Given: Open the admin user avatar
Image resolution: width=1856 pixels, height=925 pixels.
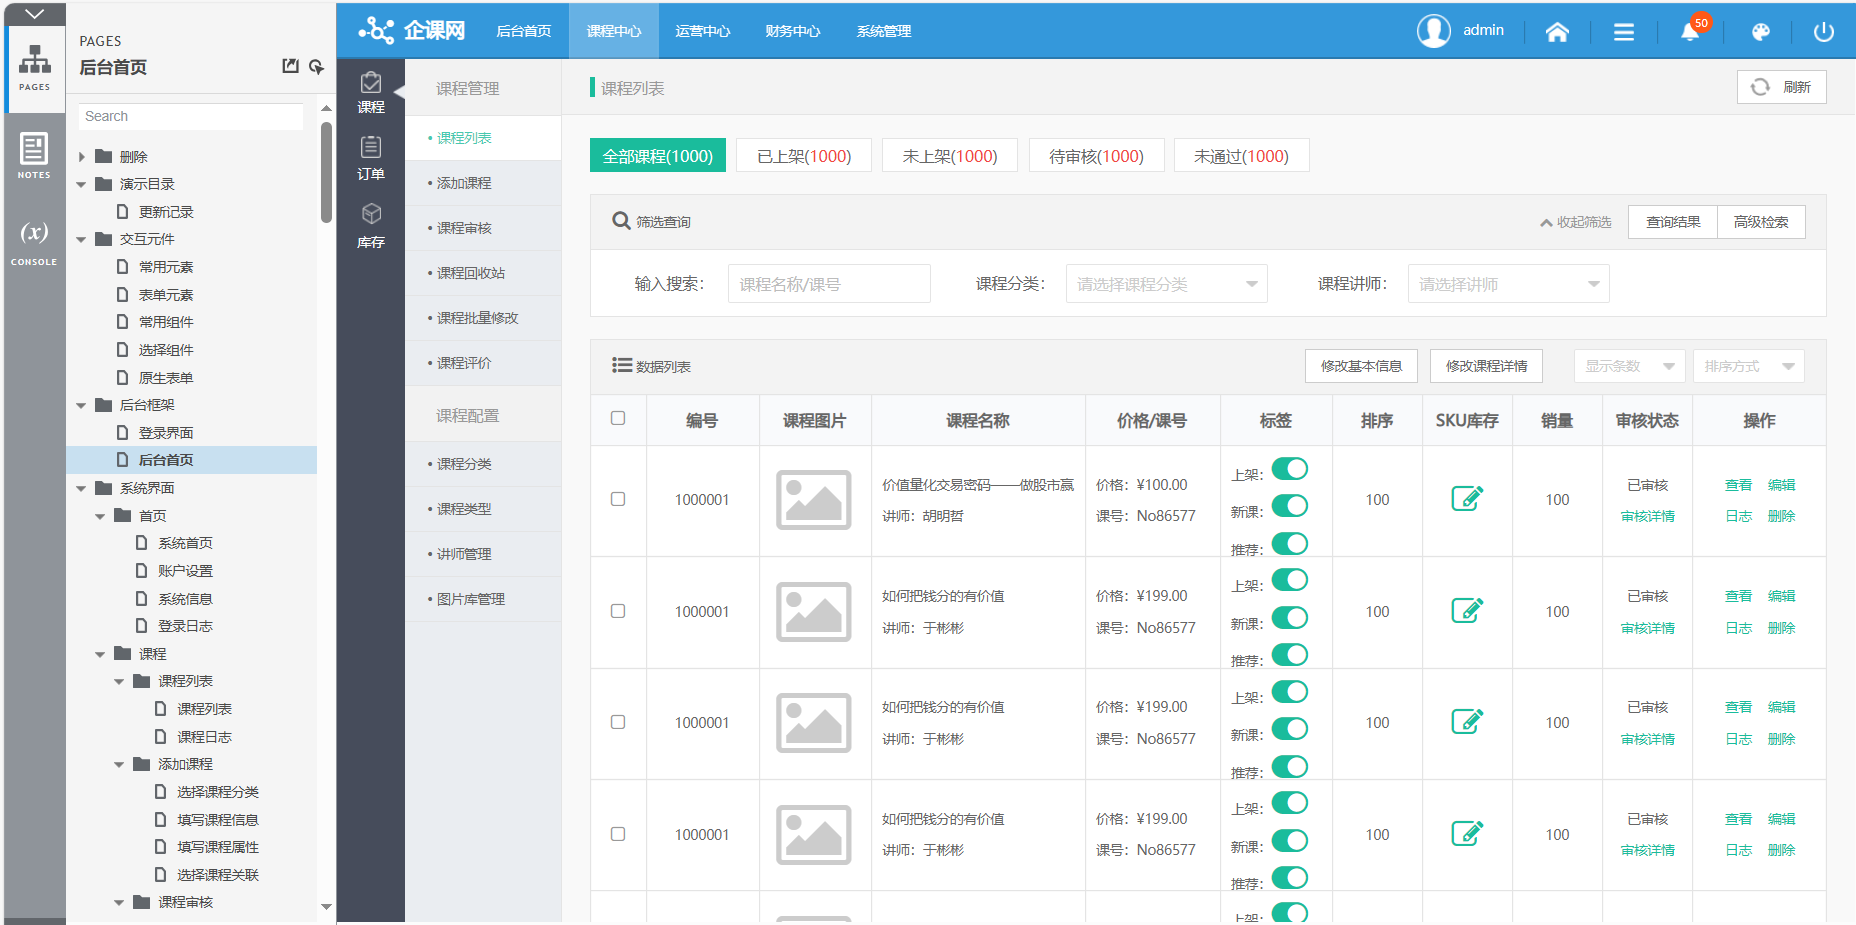Looking at the screenshot, I should pyautogui.click(x=1434, y=31).
